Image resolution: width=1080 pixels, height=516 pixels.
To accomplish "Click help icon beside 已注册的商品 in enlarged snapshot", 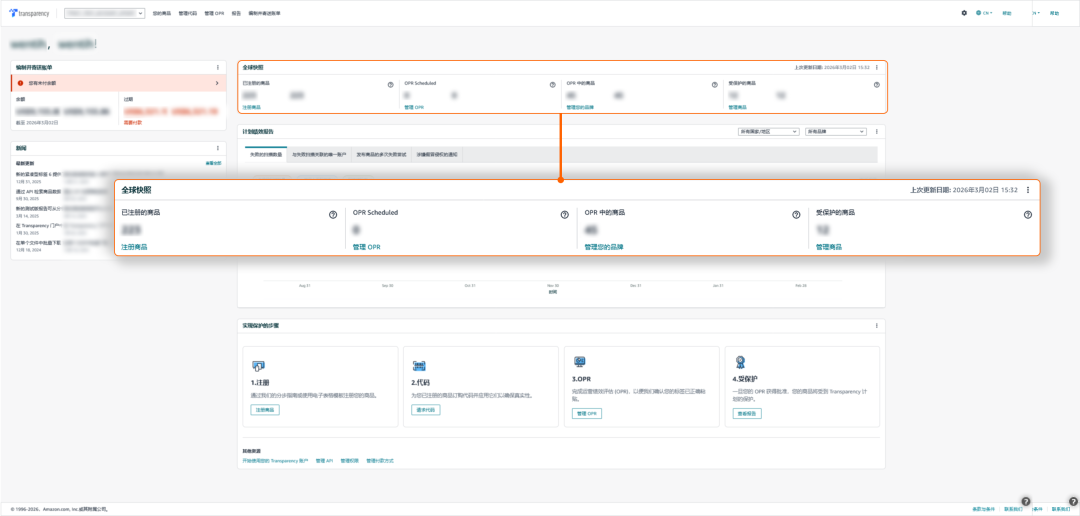I will pos(333,214).
